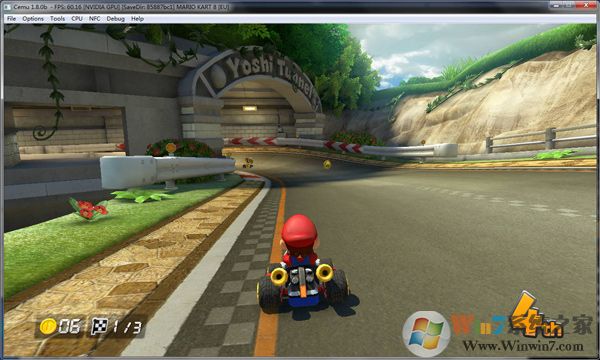This screenshot has height=360, width=600.
Task: Click the Cemu window title bar text
Action: tap(121, 7)
